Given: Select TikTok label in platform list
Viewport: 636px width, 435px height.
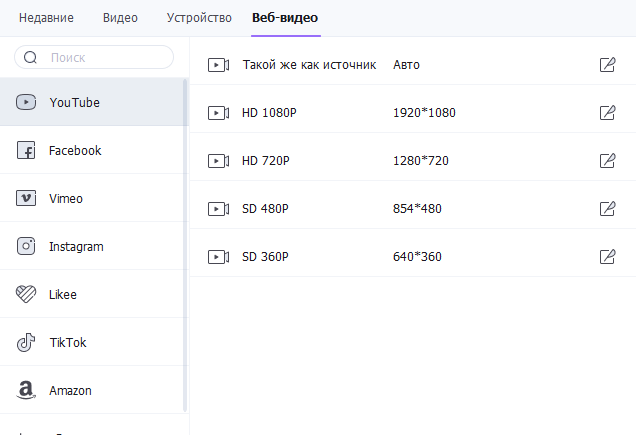Looking at the screenshot, I should click(68, 342).
